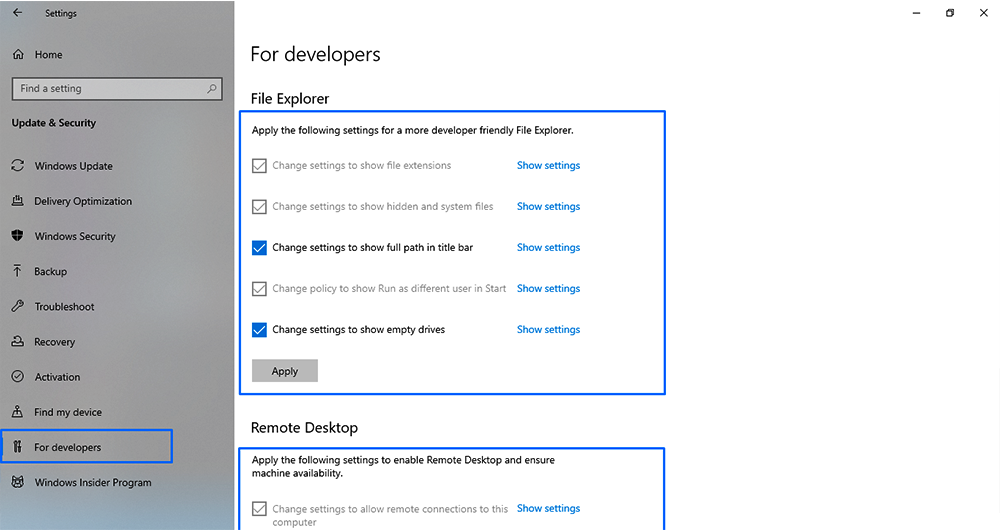
Task: Click the File Explorer section heading
Action: 290,99
